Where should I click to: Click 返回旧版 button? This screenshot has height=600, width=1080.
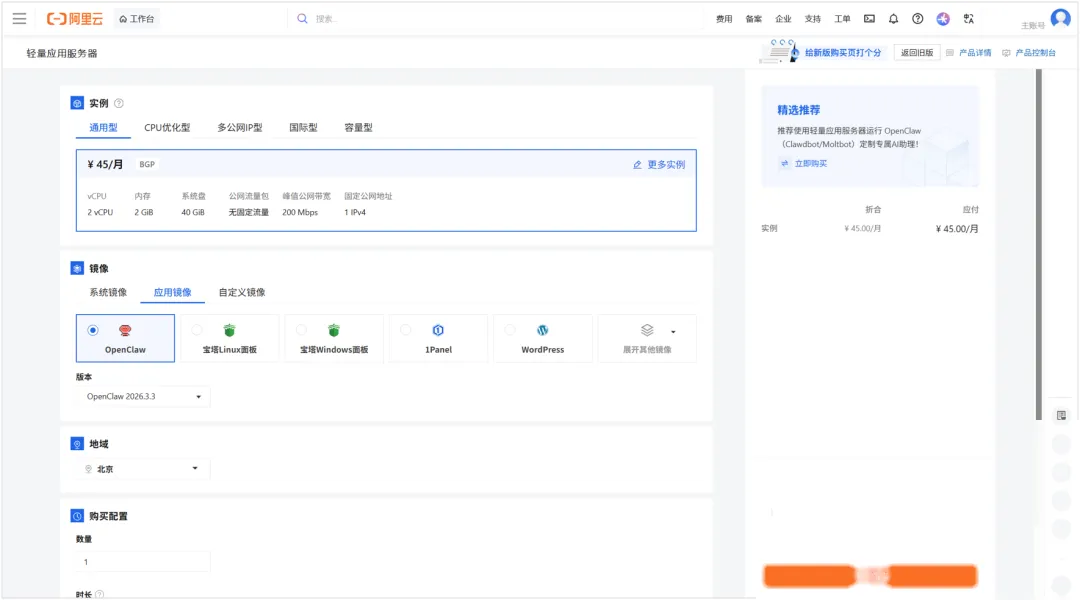(x=917, y=52)
